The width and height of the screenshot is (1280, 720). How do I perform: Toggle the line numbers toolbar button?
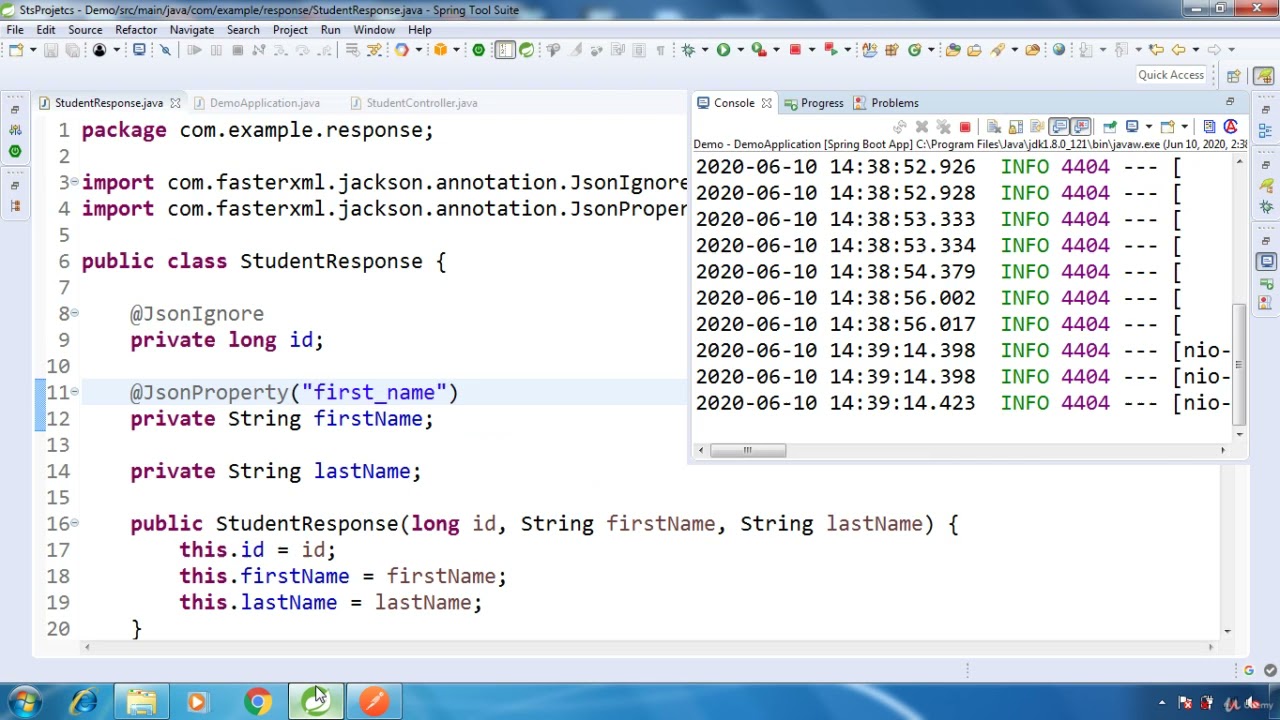coord(505,50)
